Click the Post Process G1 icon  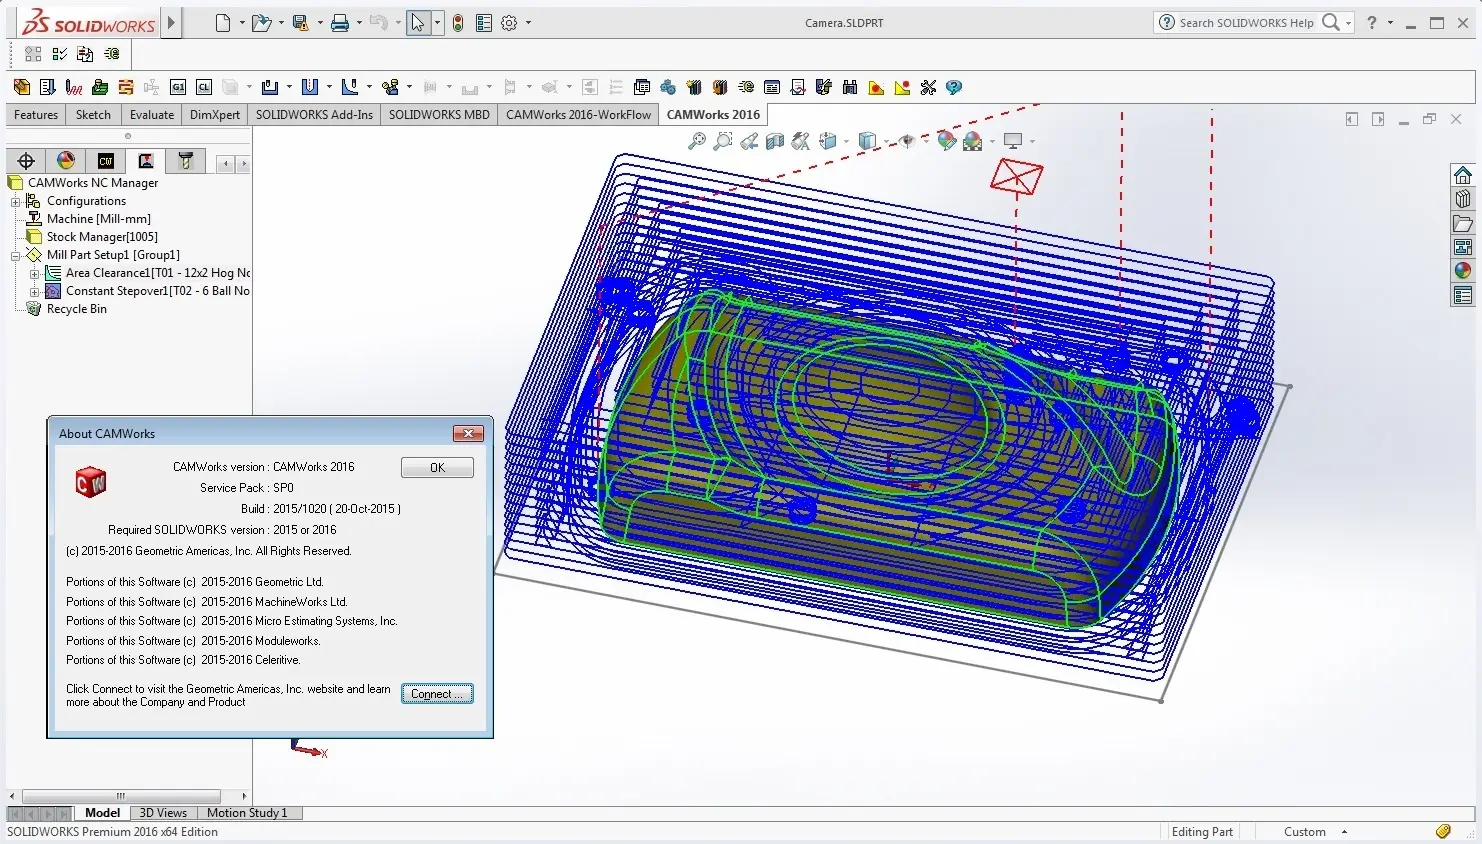click(178, 87)
